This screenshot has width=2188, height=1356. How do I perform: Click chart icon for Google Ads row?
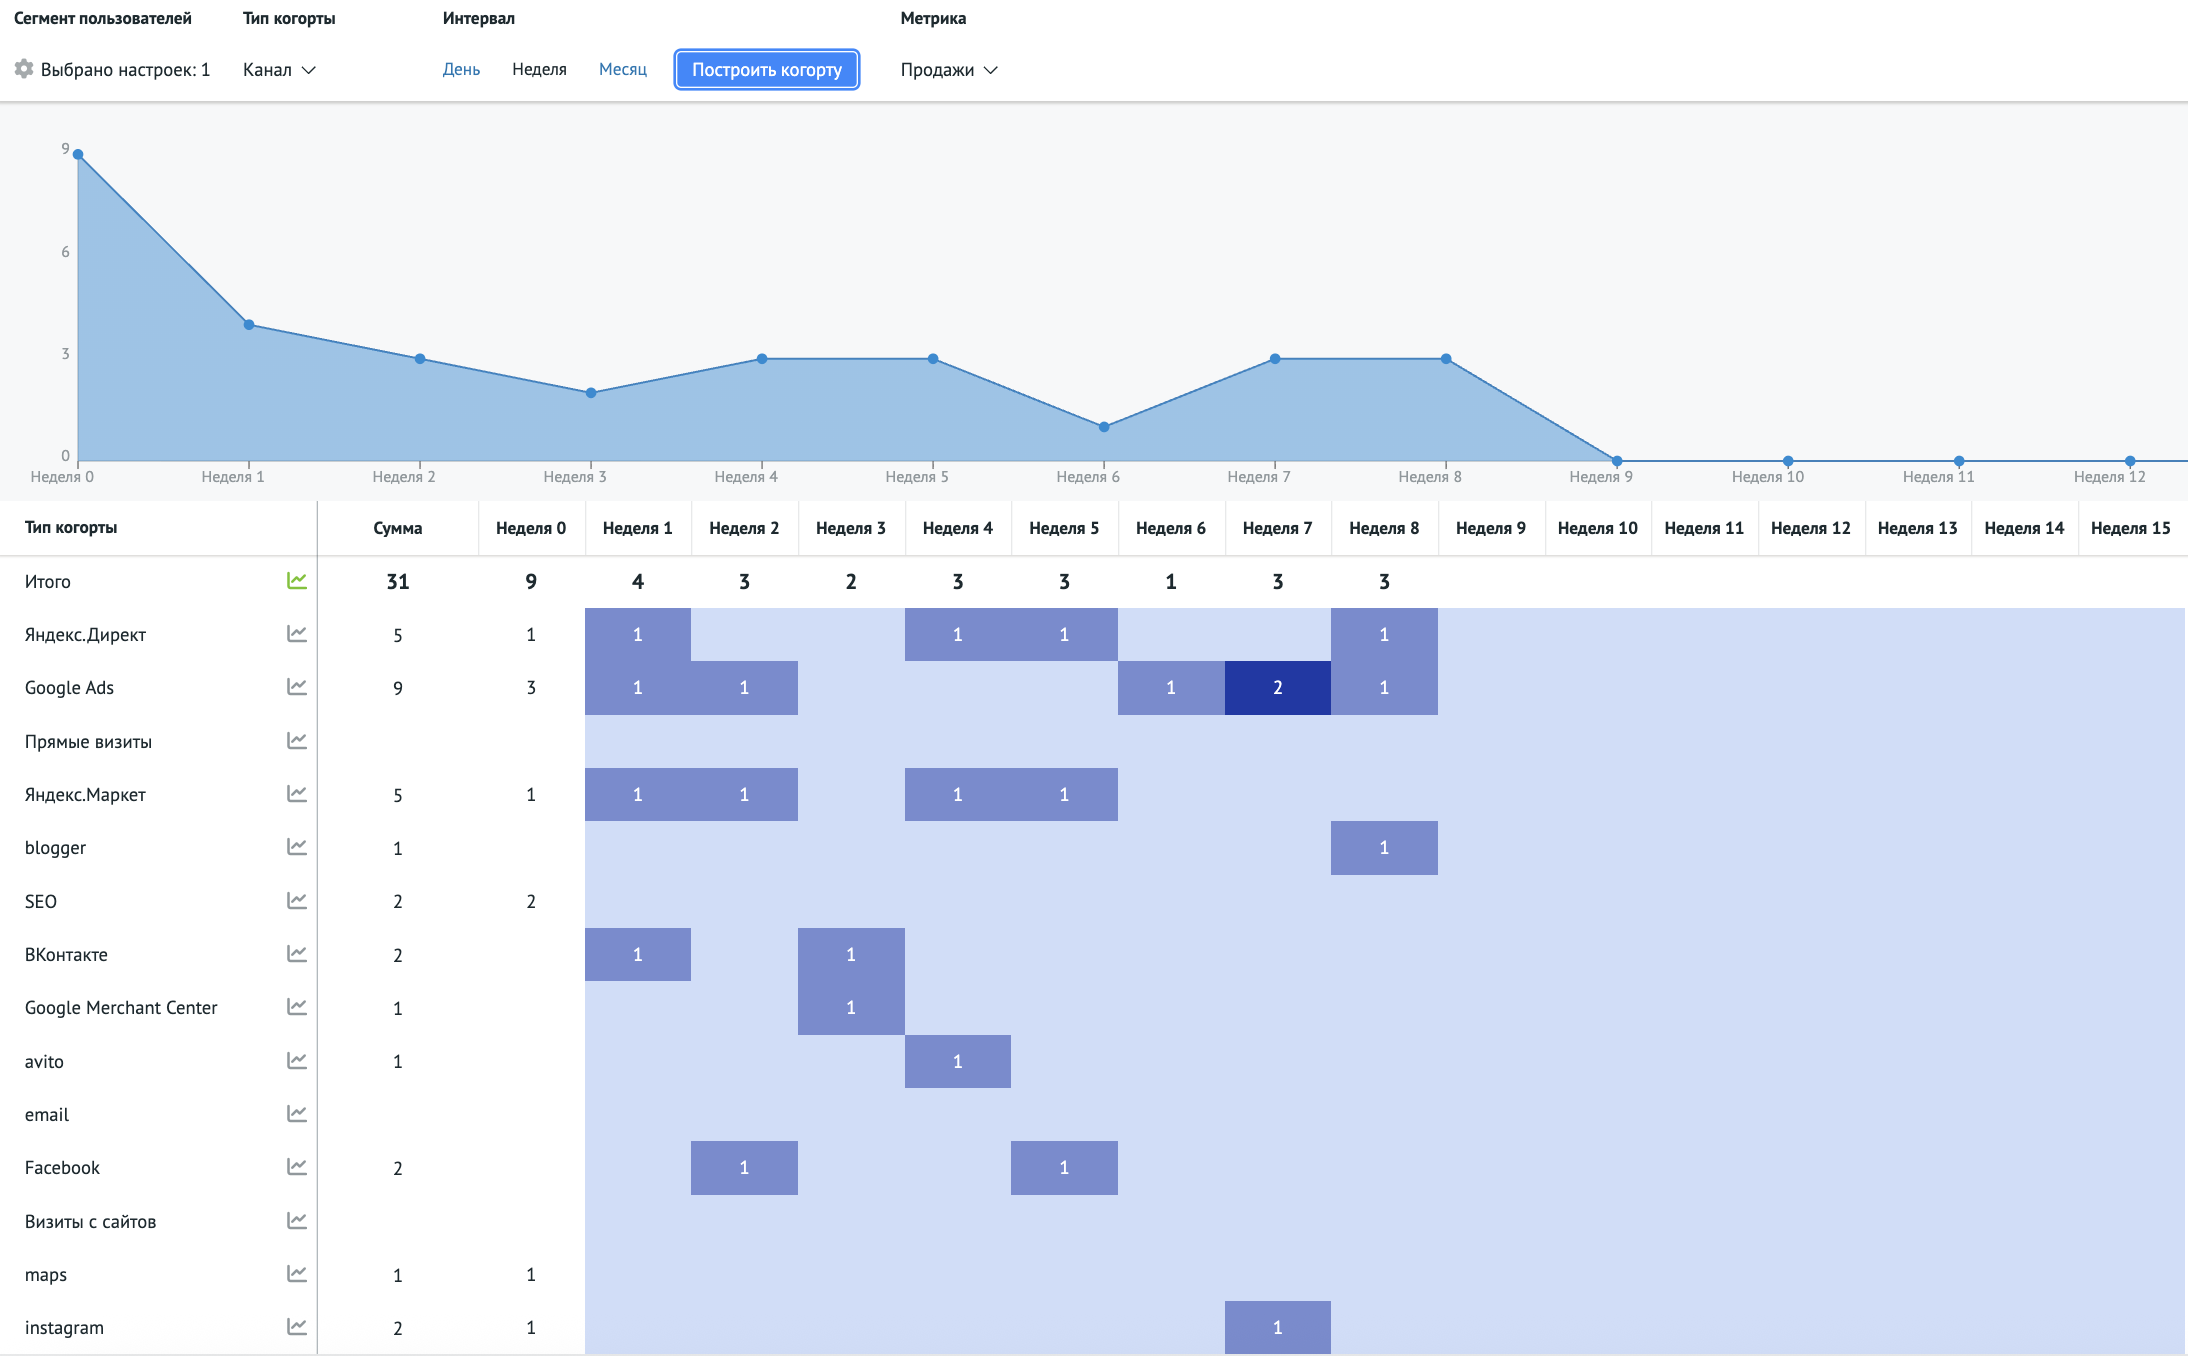(297, 687)
